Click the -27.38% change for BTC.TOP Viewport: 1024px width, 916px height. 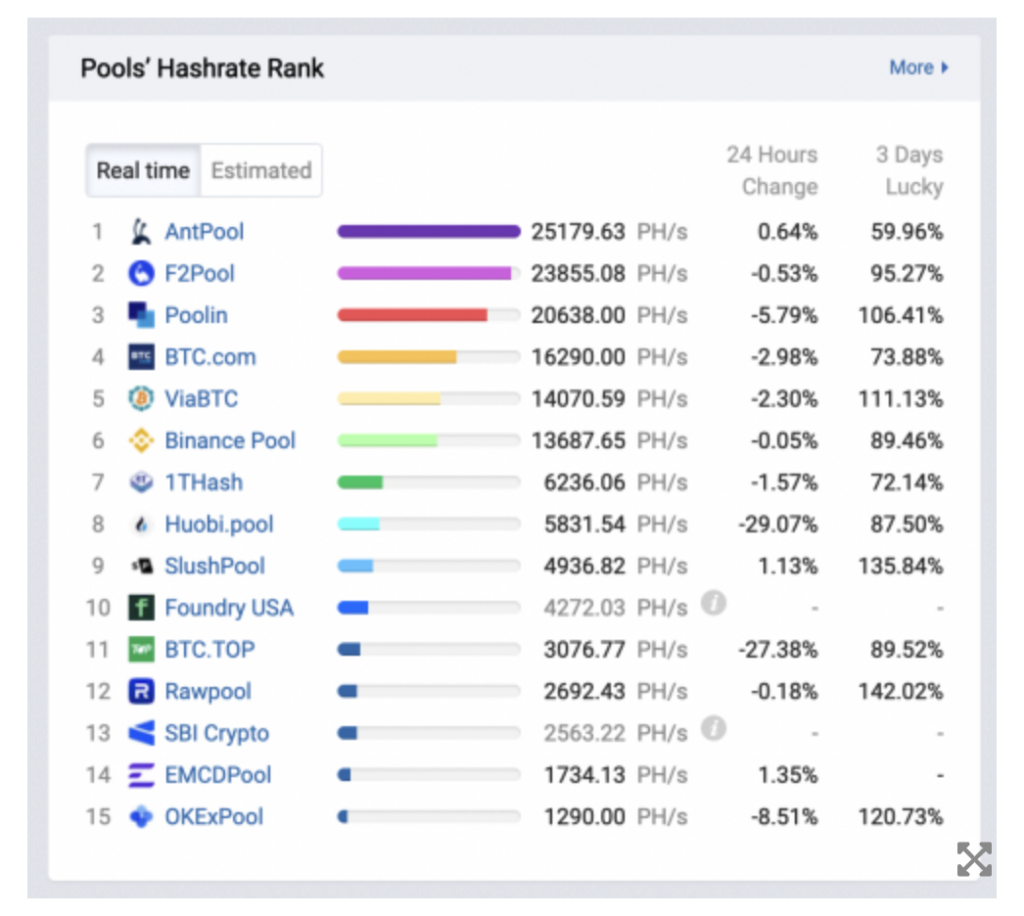pos(778,650)
